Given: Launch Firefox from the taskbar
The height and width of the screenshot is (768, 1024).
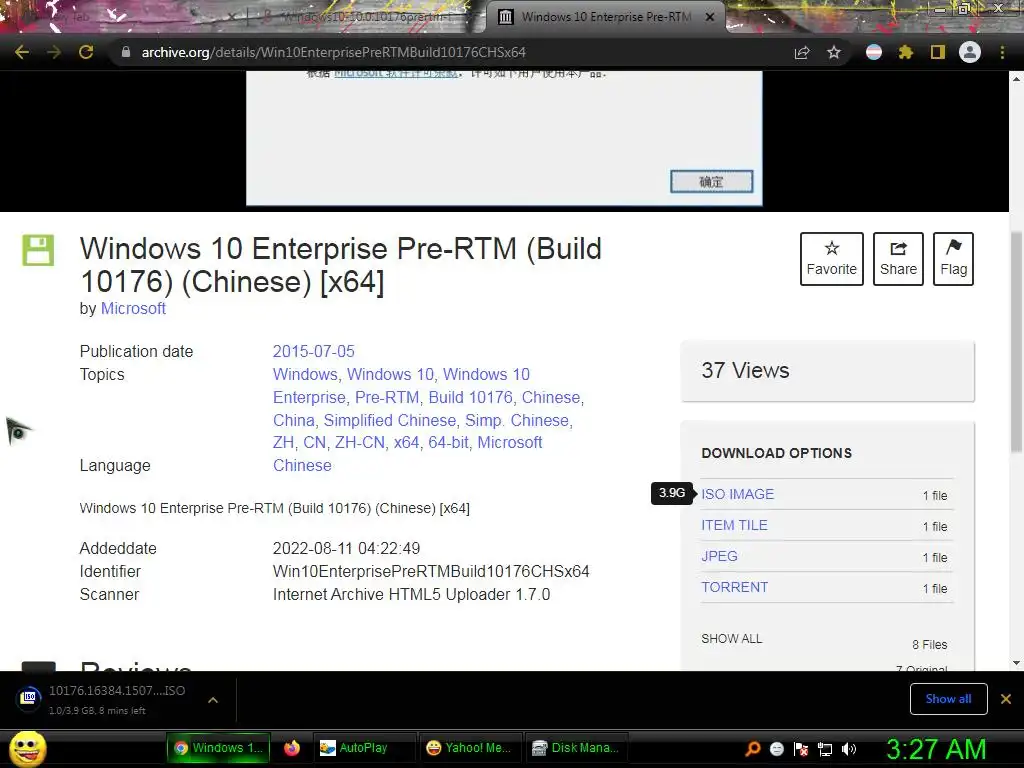Looking at the screenshot, I should coord(292,748).
